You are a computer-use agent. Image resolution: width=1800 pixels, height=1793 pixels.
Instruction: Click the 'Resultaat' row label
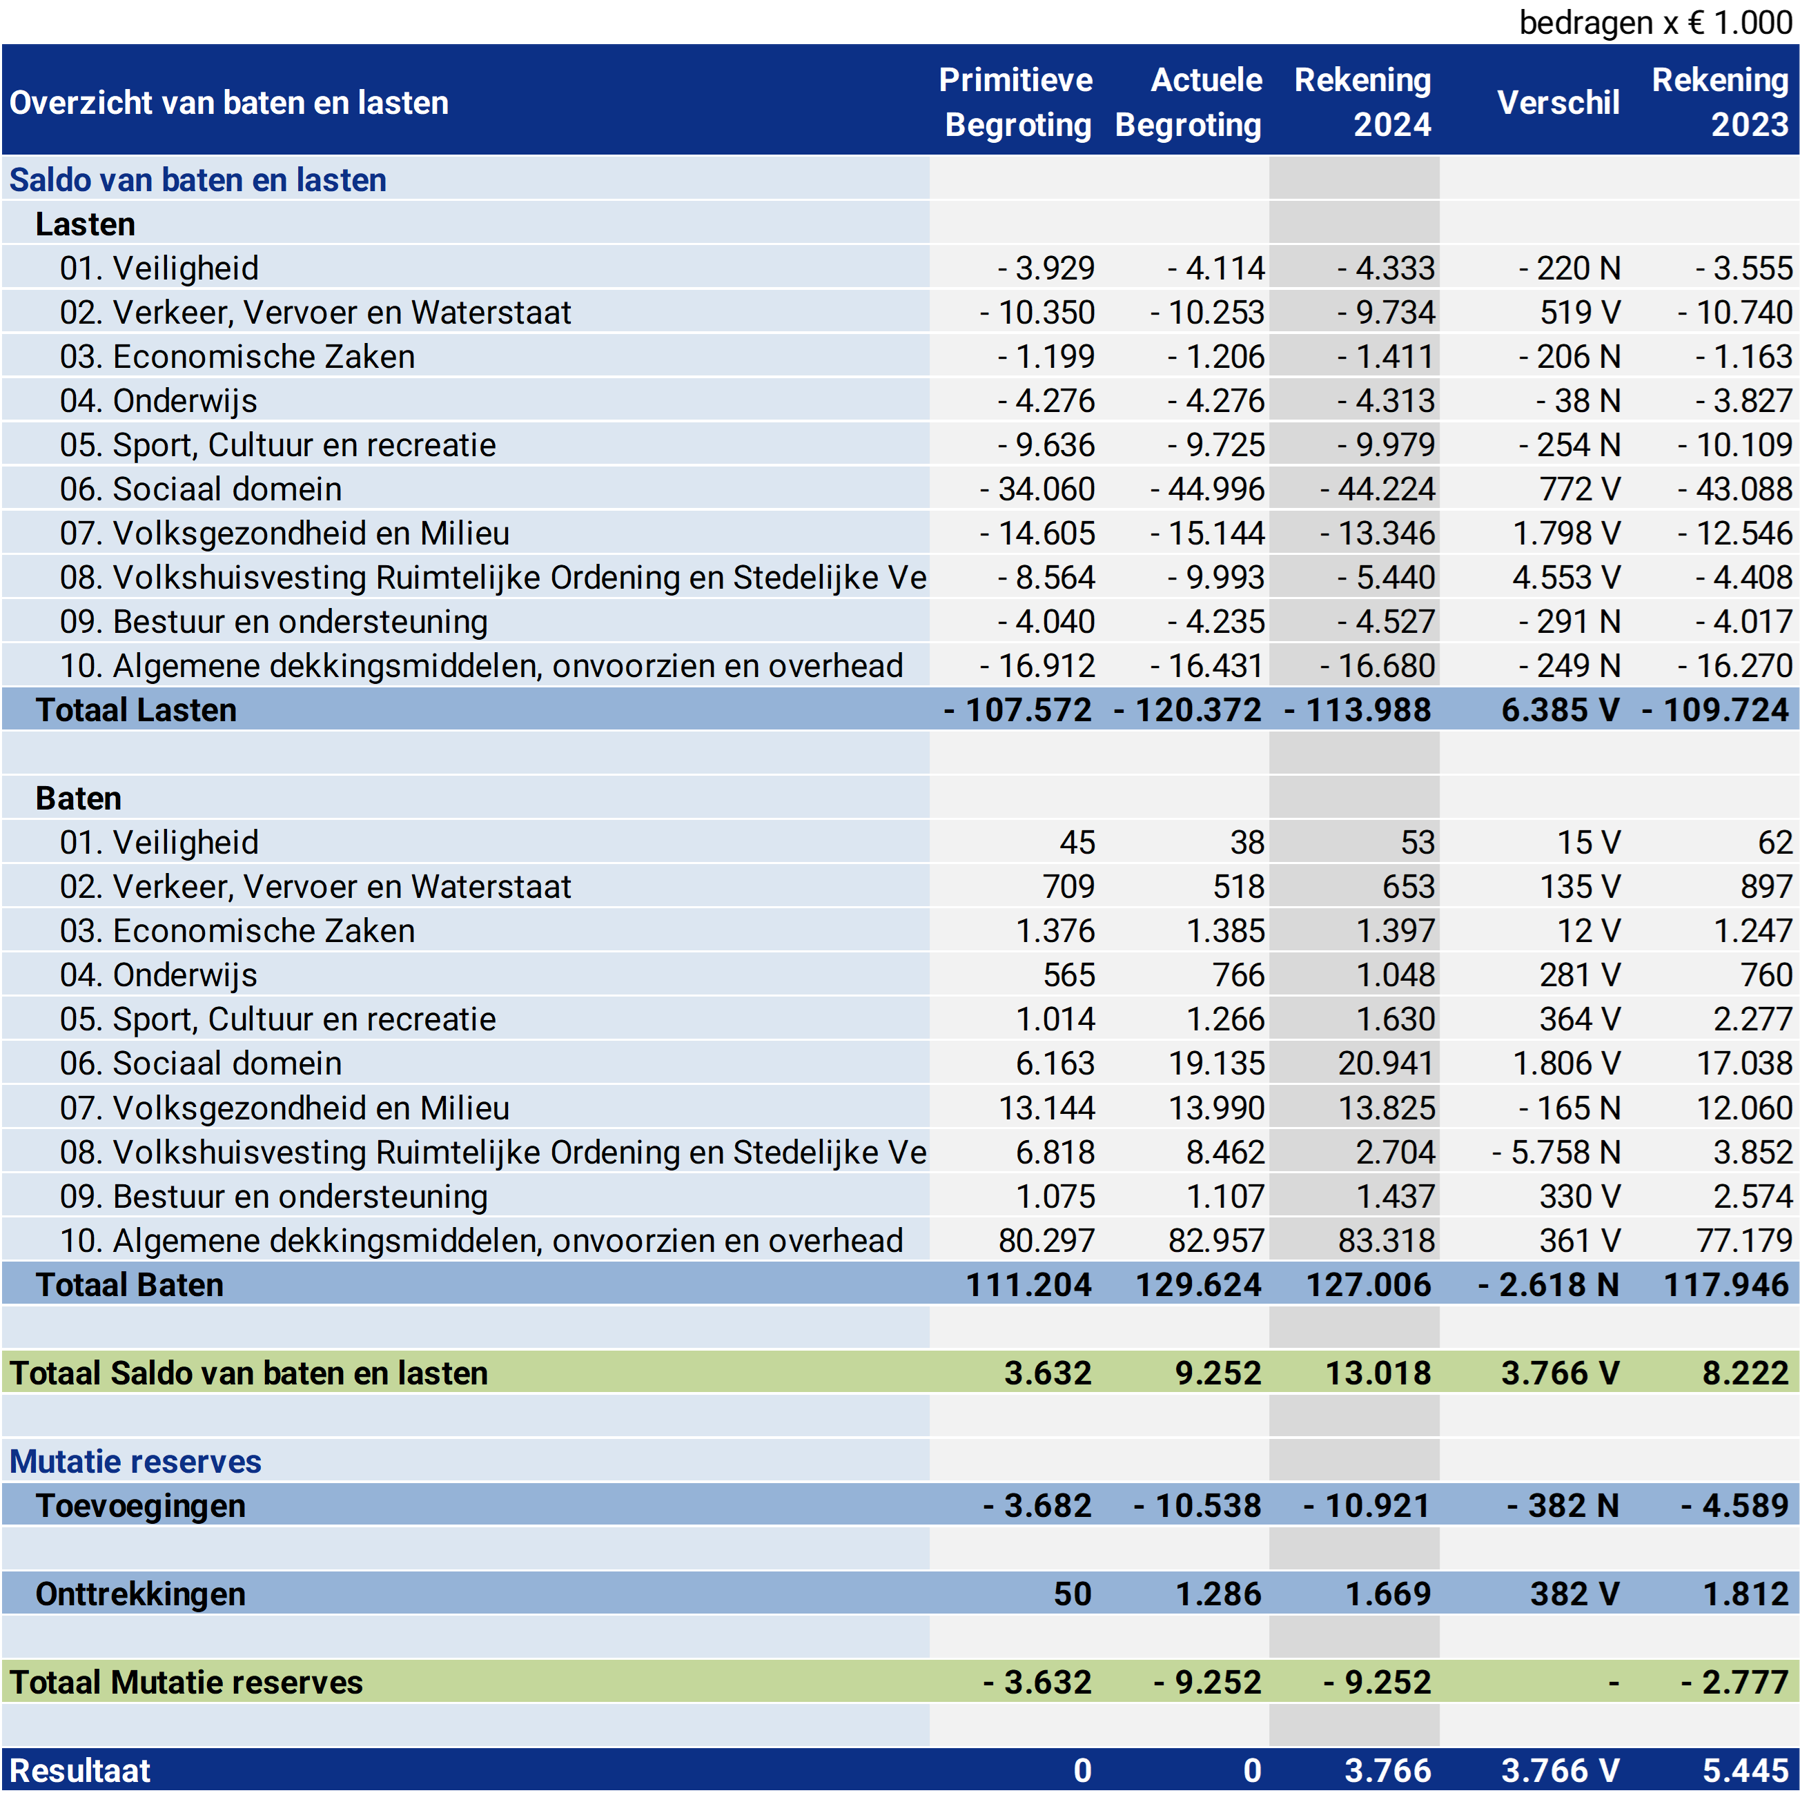pyautogui.click(x=80, y=1770)
